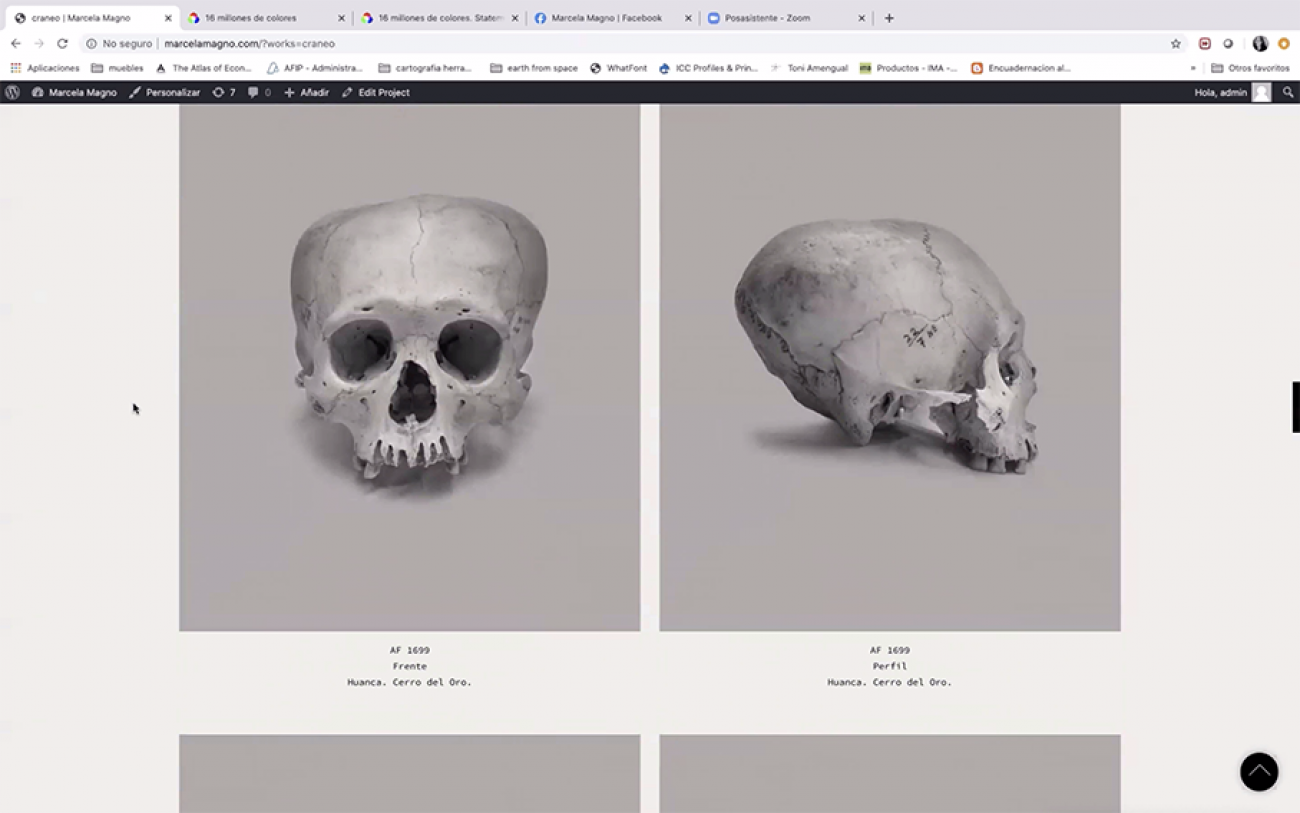Viewport: 1300px width, 813px height.
Task: Open the Marcela Magno site dashboard menu
Action: (x=74, y=92)
